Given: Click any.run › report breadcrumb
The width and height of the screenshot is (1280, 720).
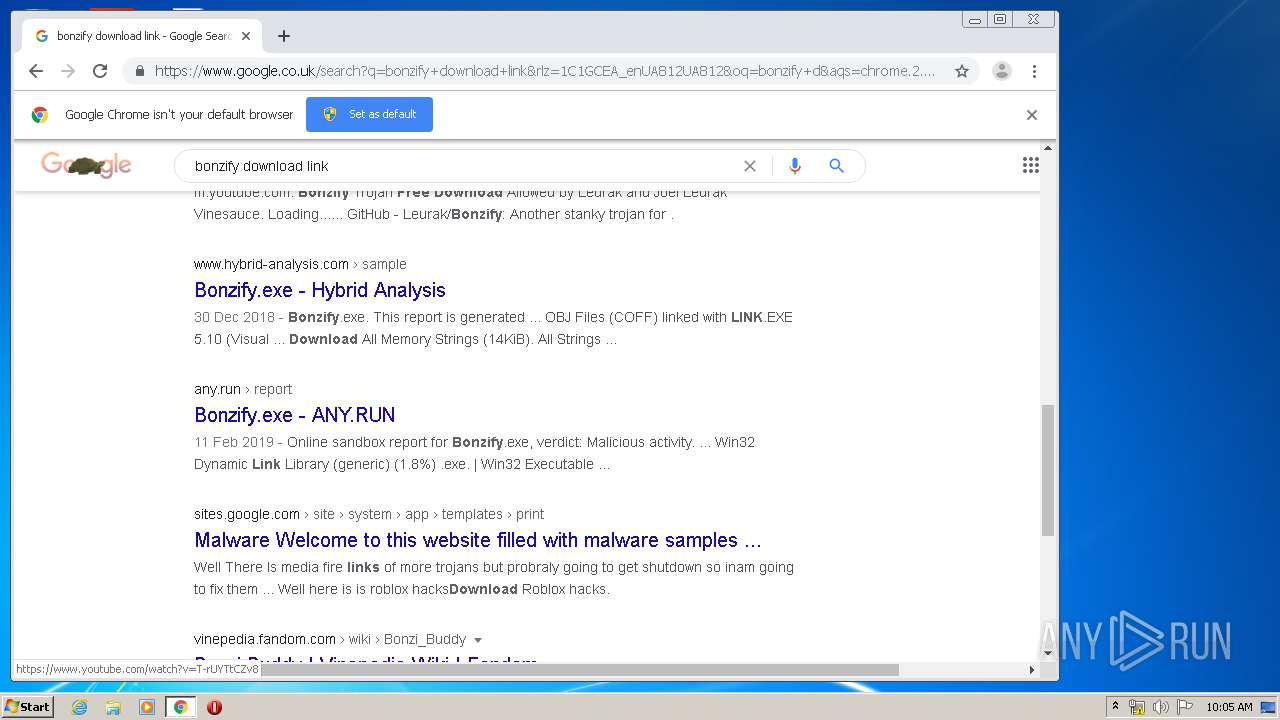Looking at the screenshot, I should point(243,389).
